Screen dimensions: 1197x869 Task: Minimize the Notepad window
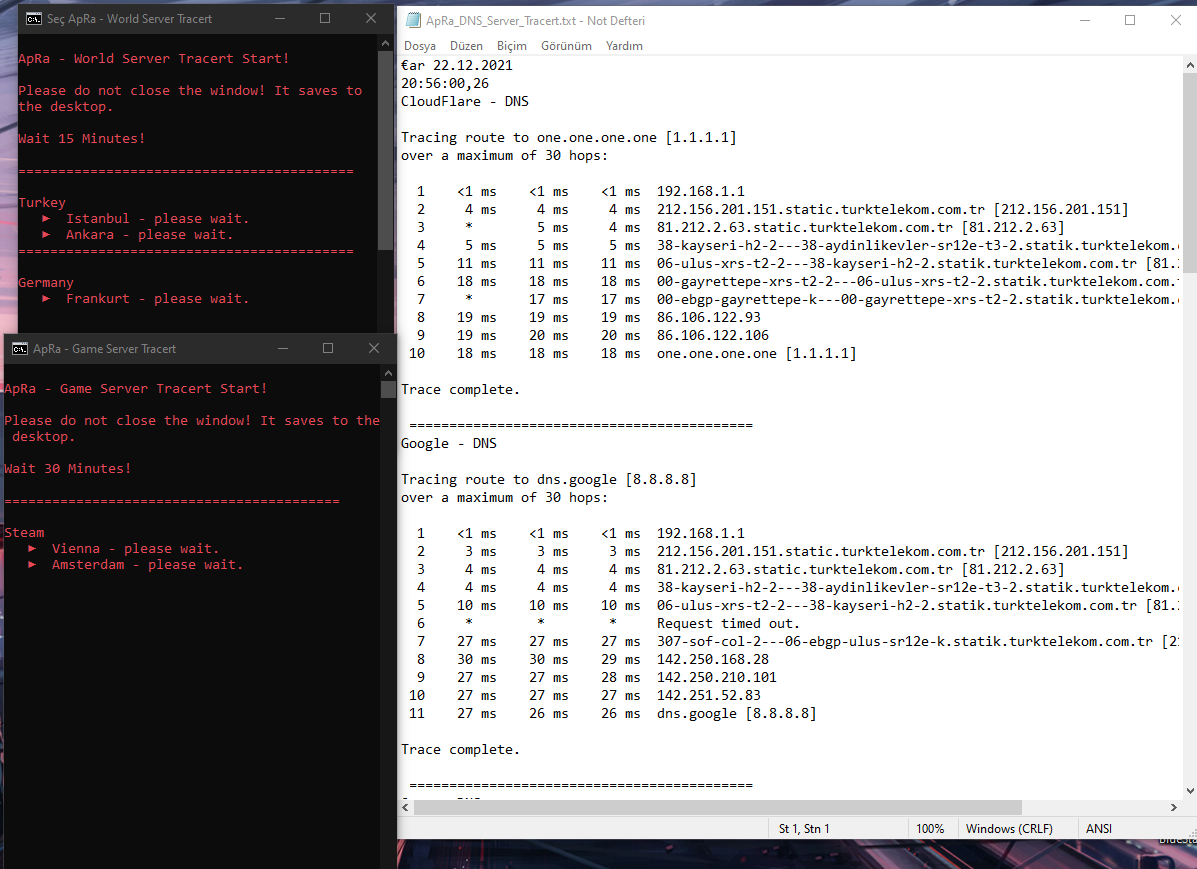[1084, 20]
